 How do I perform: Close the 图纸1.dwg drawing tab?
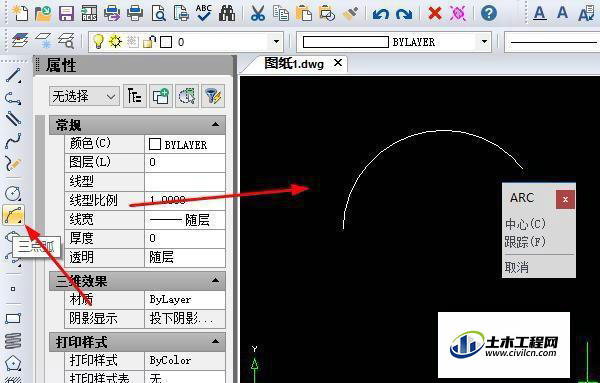[x=338, y=63]
